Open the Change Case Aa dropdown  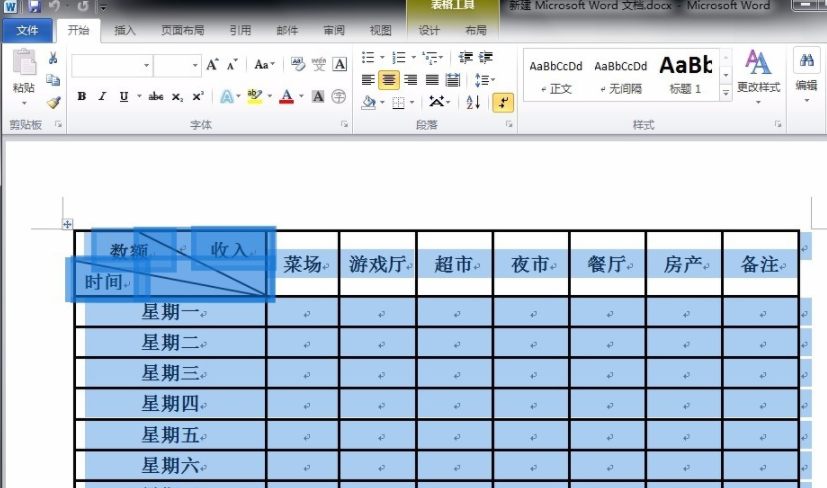[x=264, y=64]
